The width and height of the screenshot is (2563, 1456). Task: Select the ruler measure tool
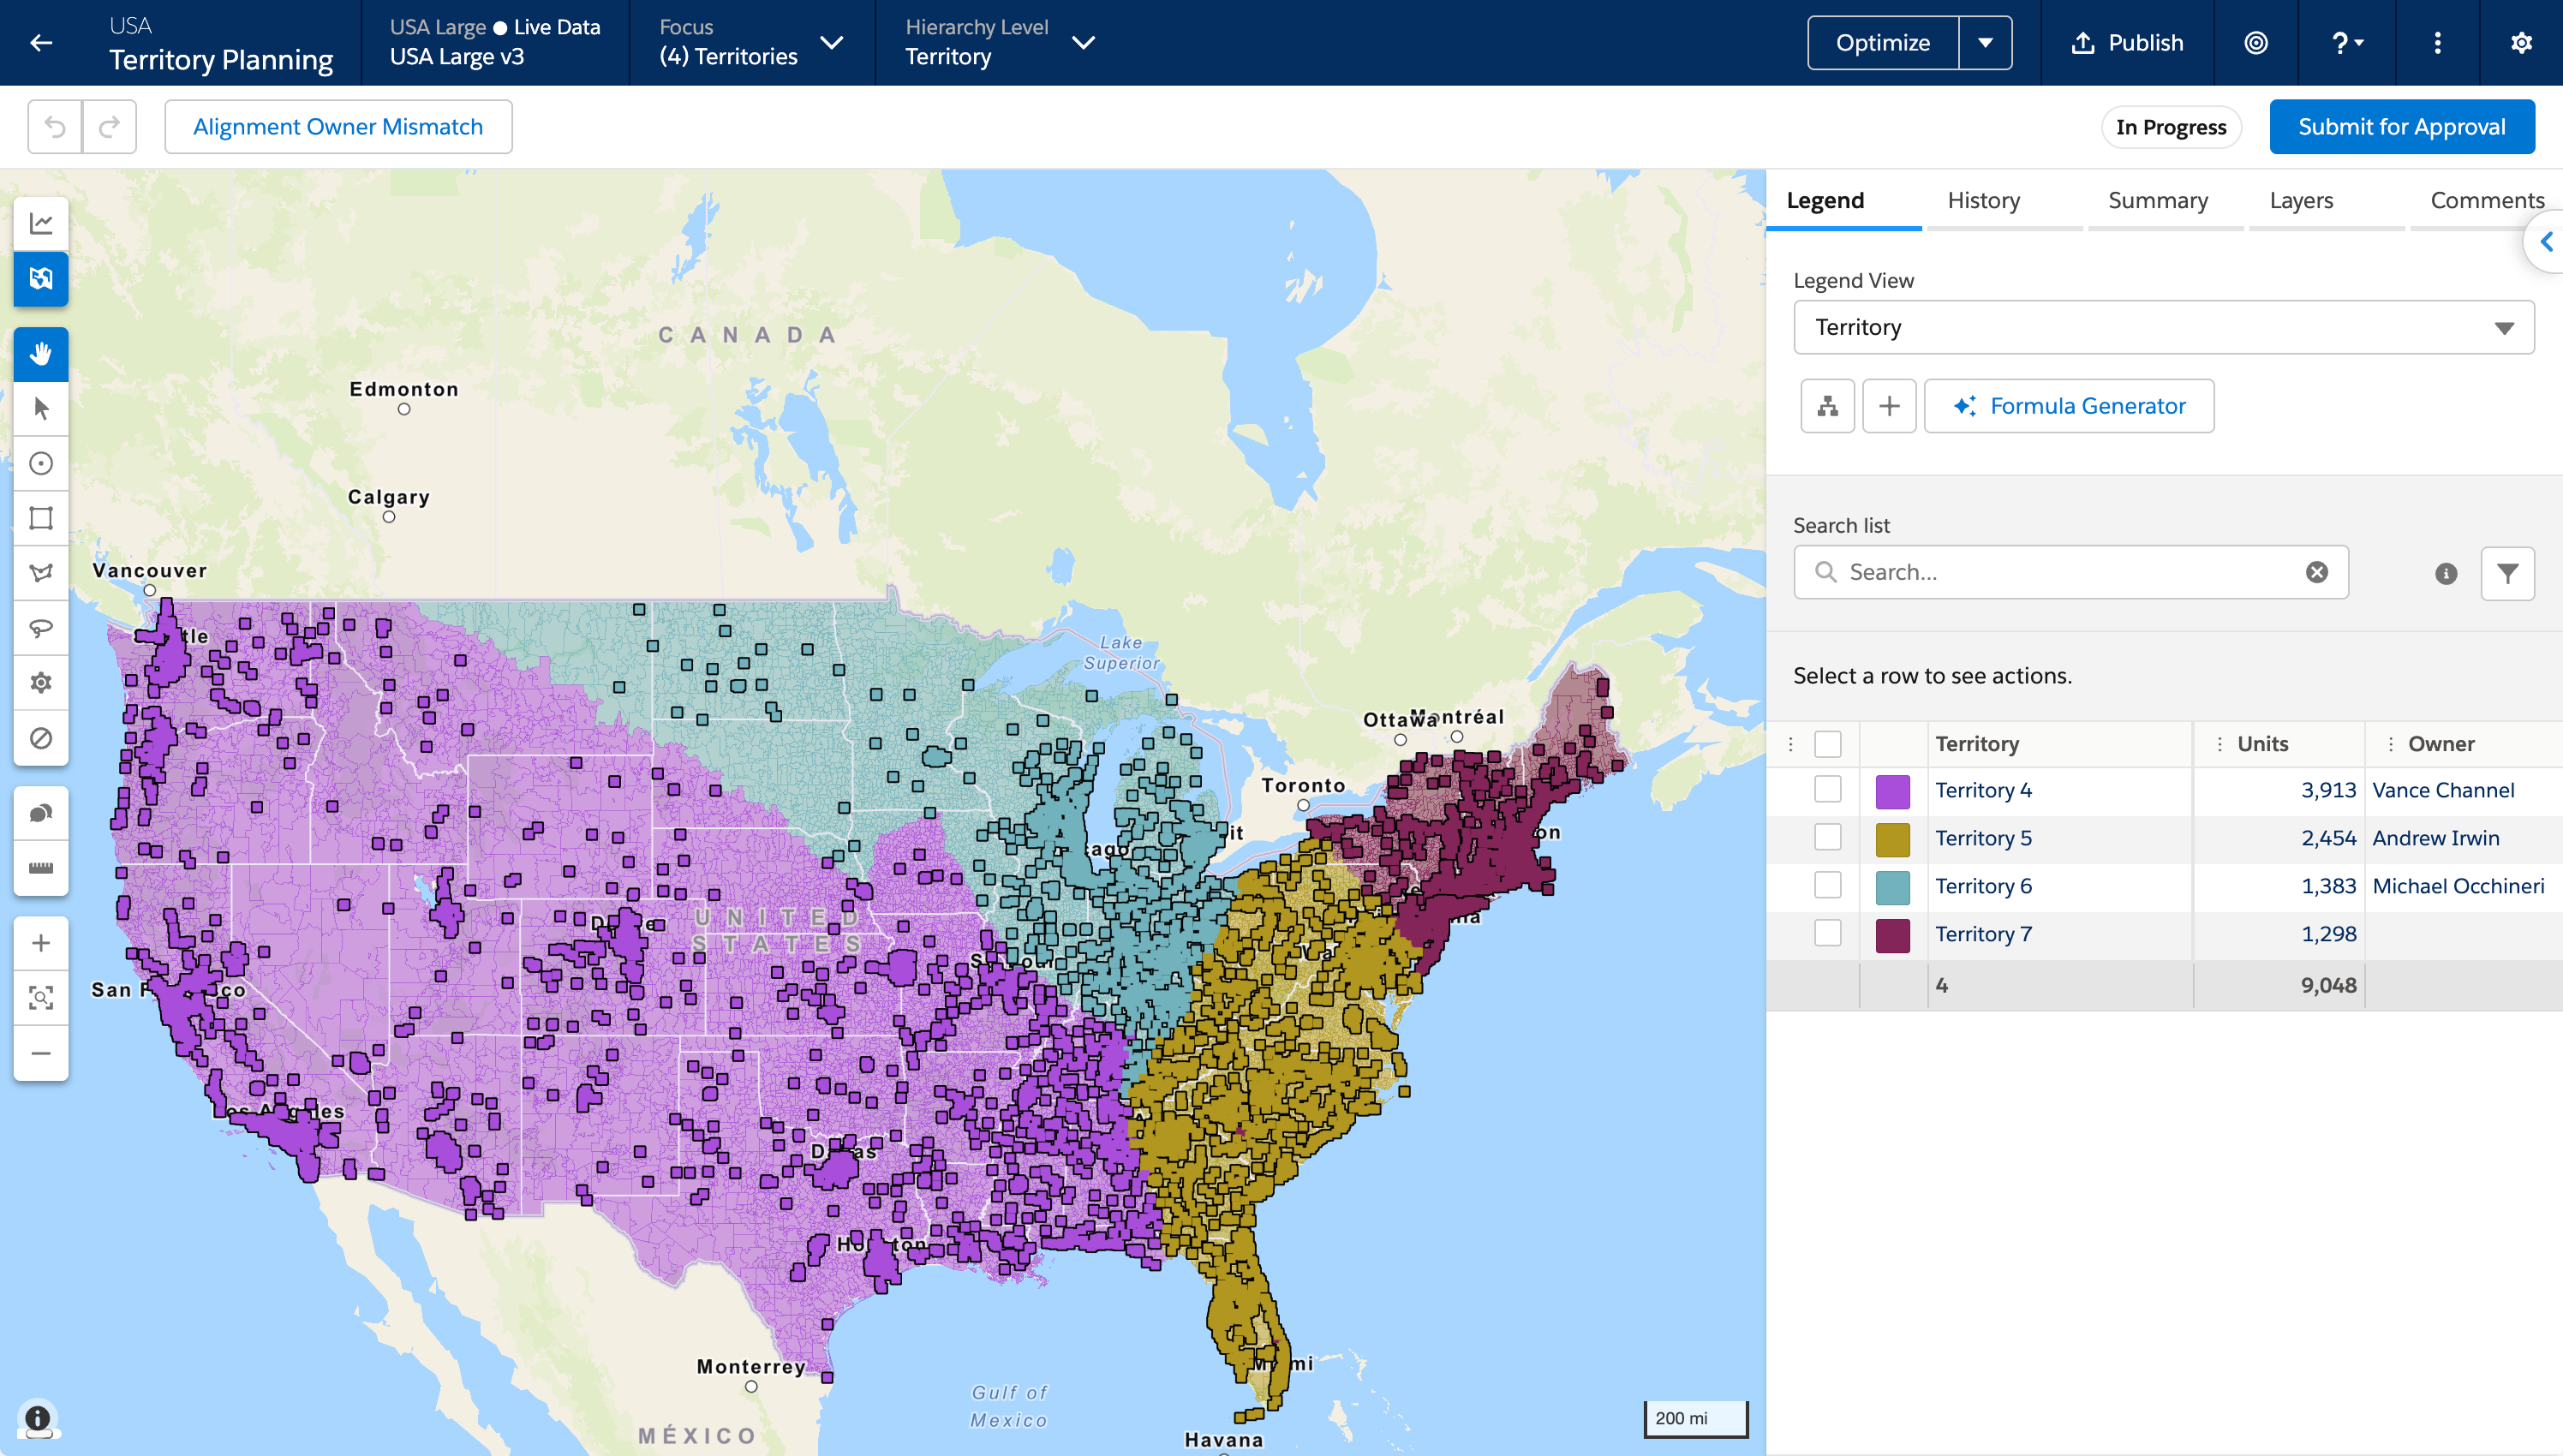41,868
